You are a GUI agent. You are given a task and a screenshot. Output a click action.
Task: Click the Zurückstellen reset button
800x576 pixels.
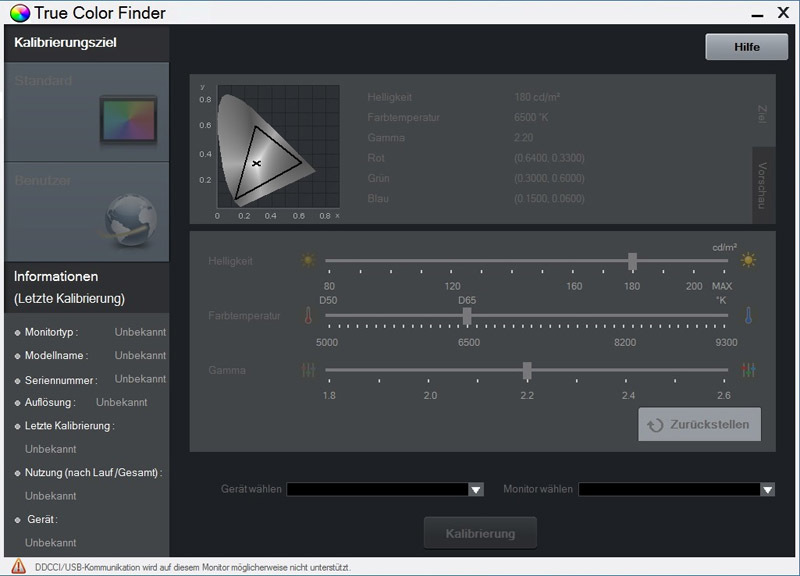[x=699, y=424]
